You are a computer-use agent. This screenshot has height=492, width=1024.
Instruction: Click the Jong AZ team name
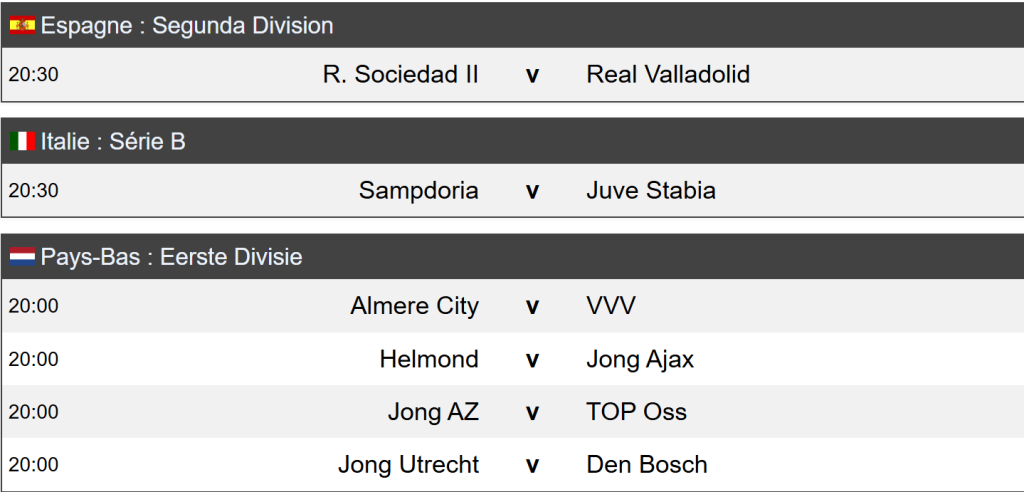pos(433,412)
